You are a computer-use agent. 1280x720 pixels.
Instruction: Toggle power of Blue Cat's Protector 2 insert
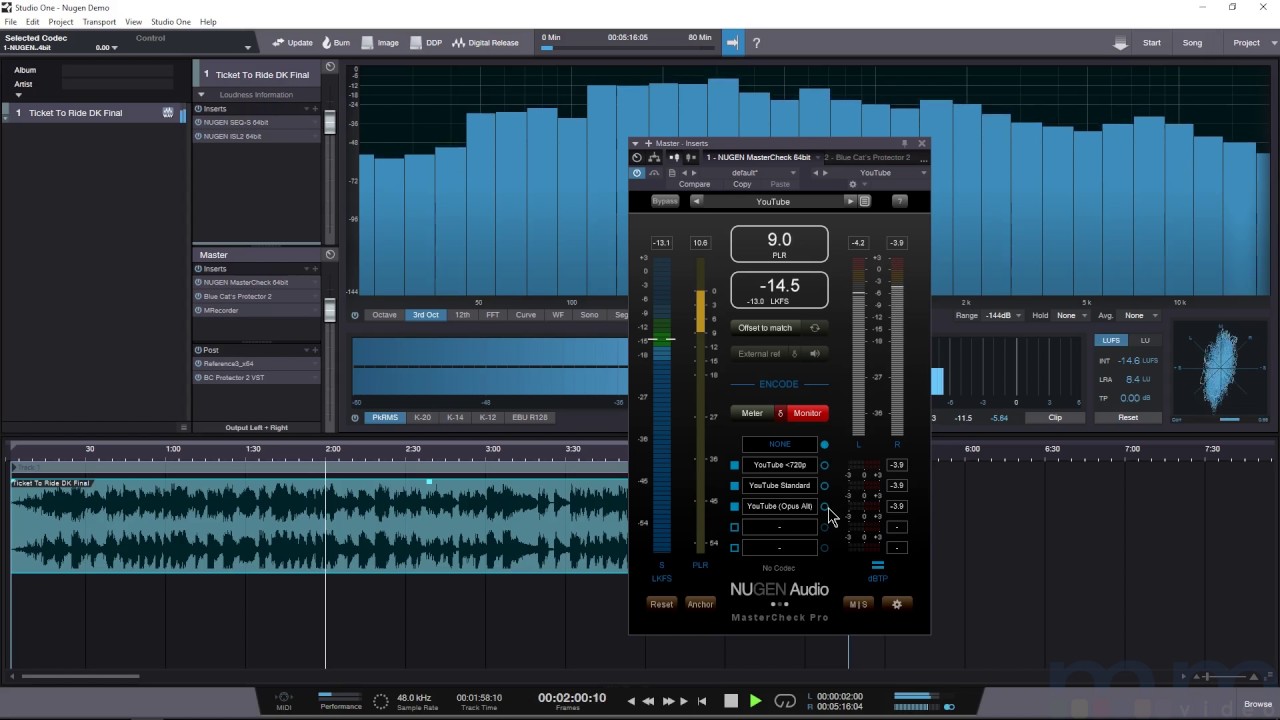click(x=198, y=297)
